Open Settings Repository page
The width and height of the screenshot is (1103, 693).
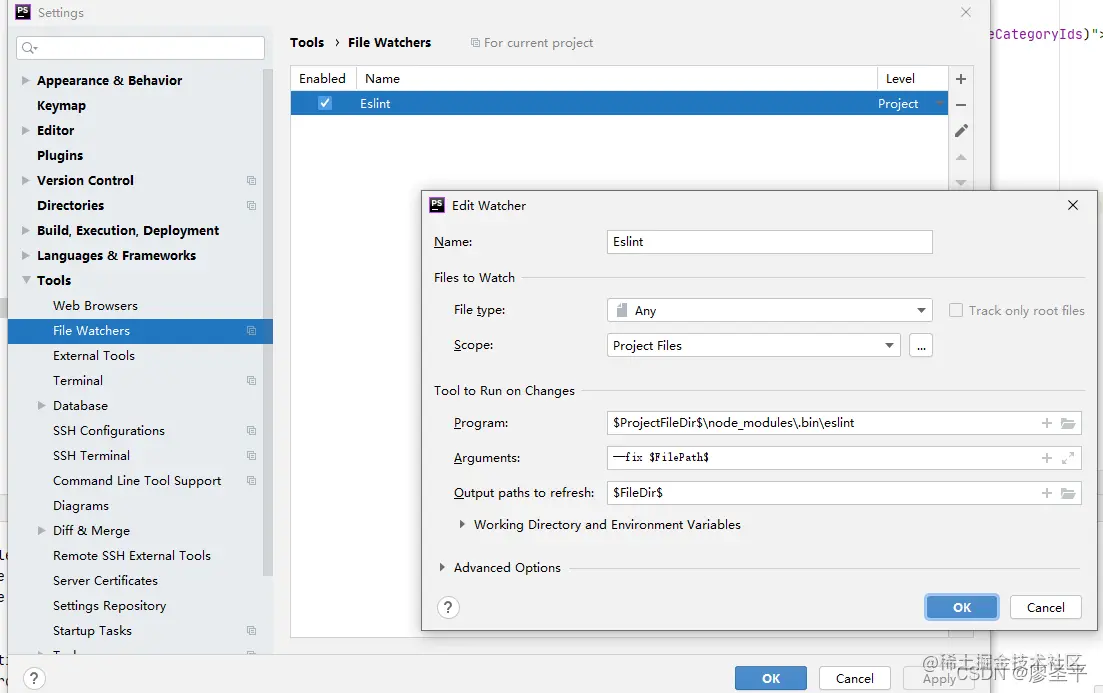109,606
